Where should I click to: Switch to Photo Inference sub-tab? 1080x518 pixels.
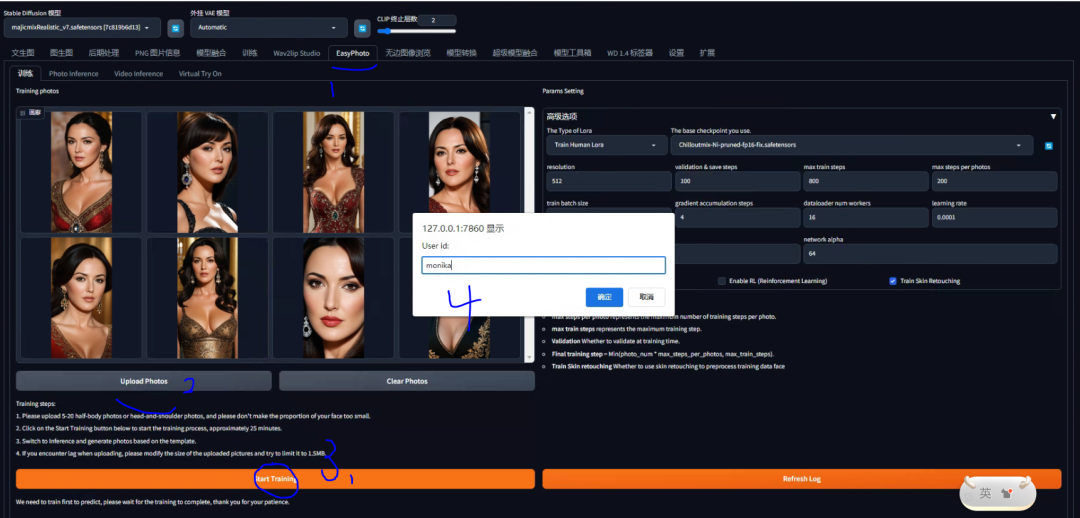click(x=74, y=74)
